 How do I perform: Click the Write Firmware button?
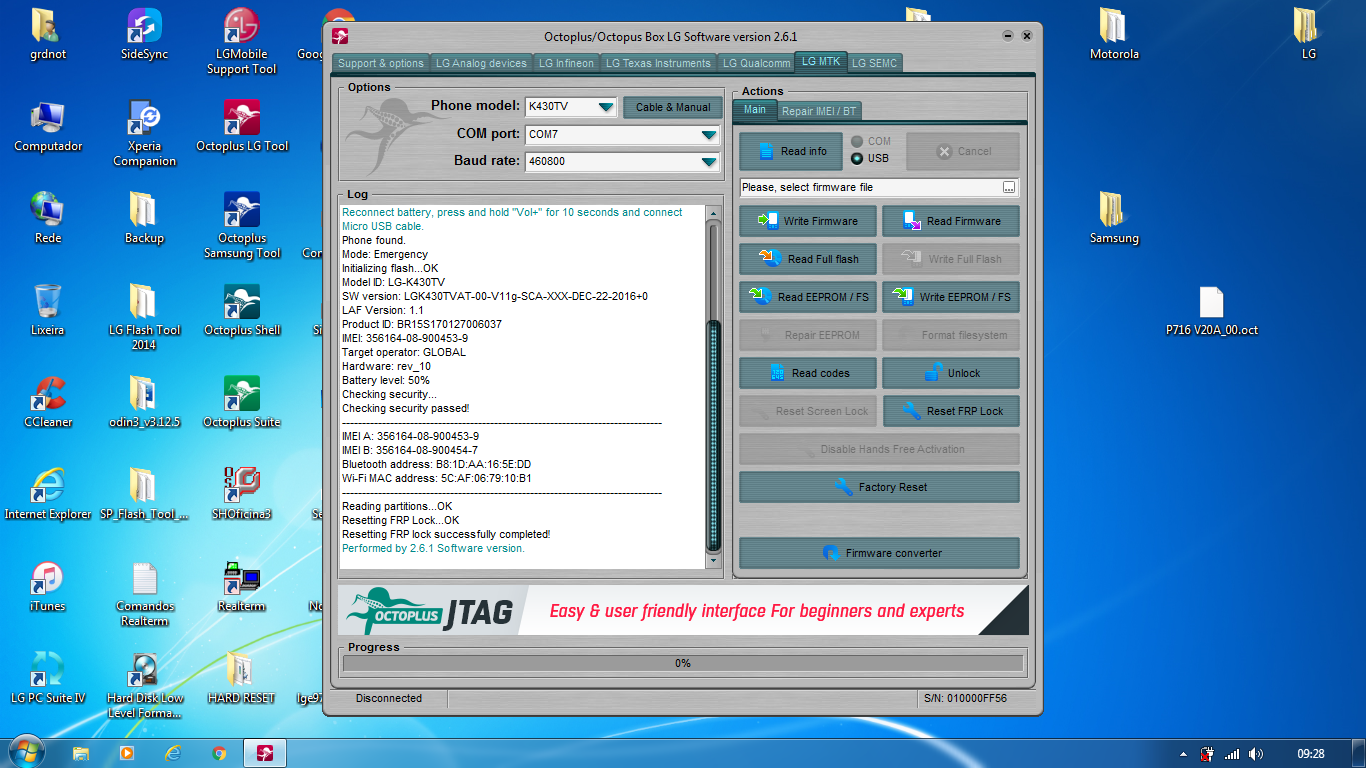(808, 221)
